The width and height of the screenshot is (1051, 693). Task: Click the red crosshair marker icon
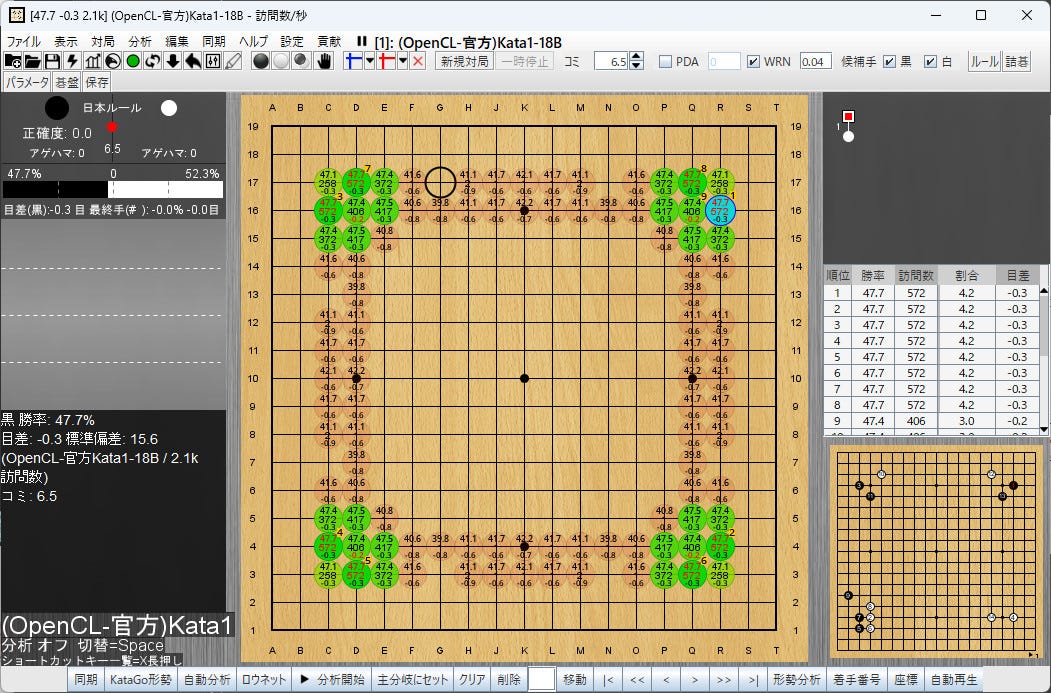[386, 62]
